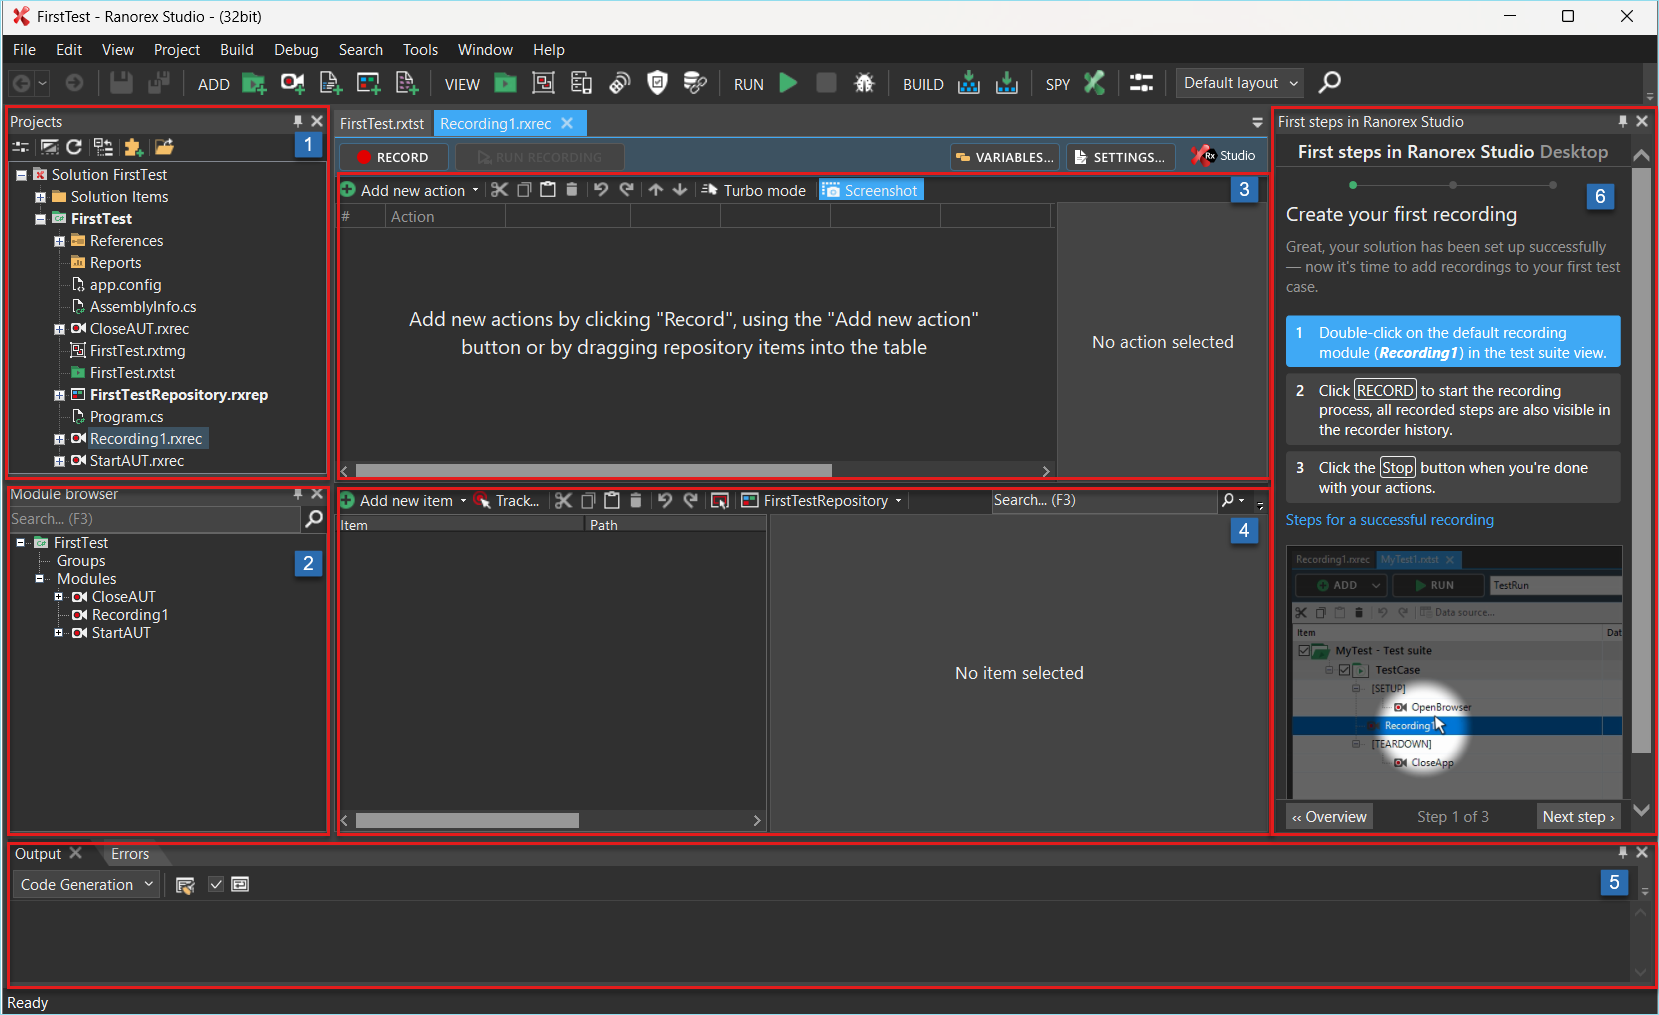Open the Tools menu
Screen dimensions: 1659x1015
click(x=420, y=50)
